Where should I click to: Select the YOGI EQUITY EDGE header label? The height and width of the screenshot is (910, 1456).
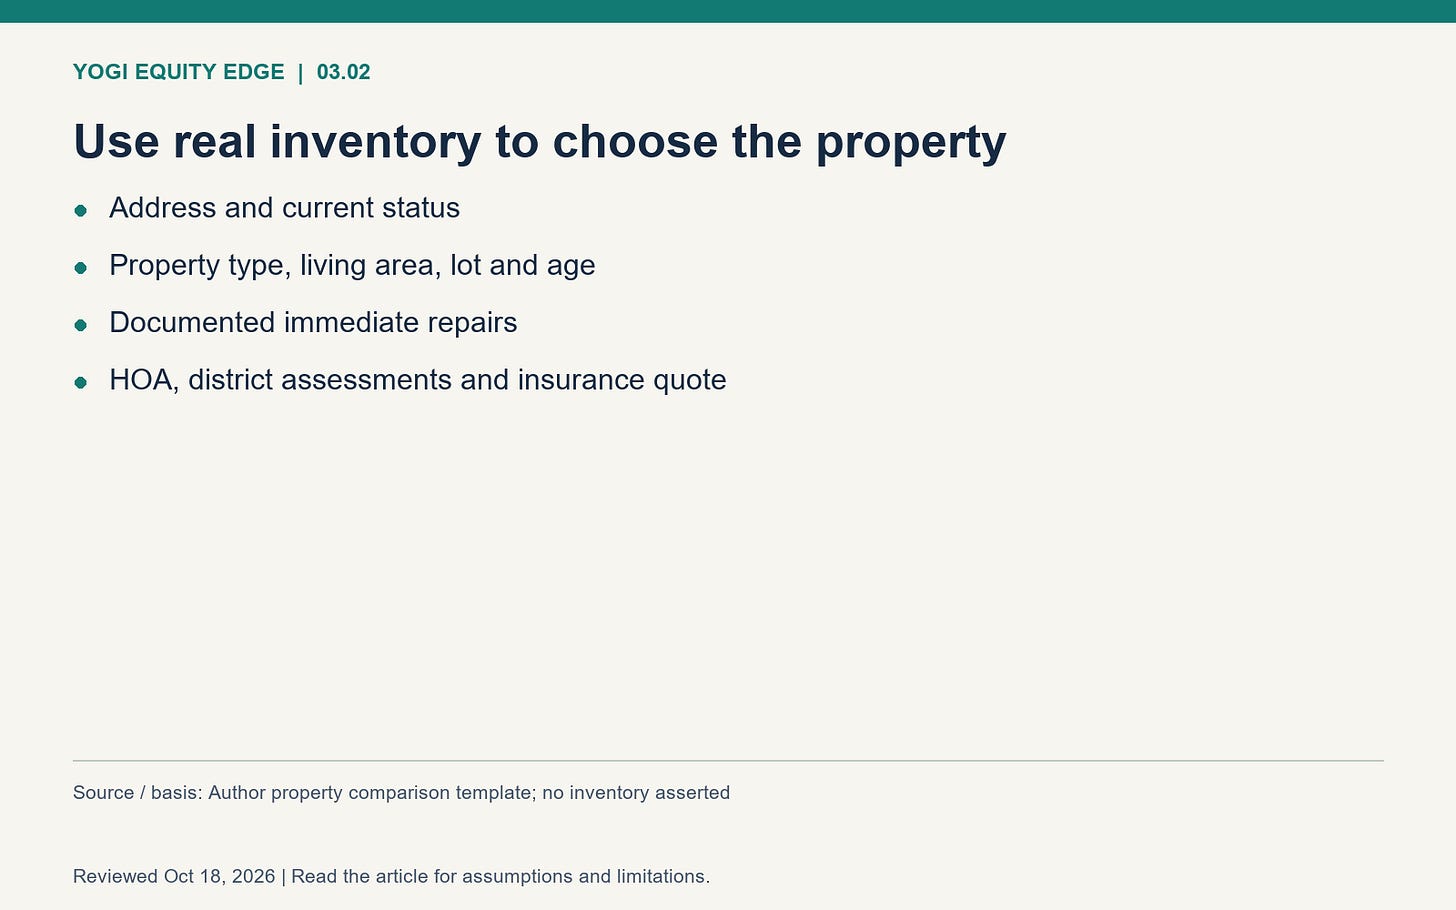click(179, 72)
